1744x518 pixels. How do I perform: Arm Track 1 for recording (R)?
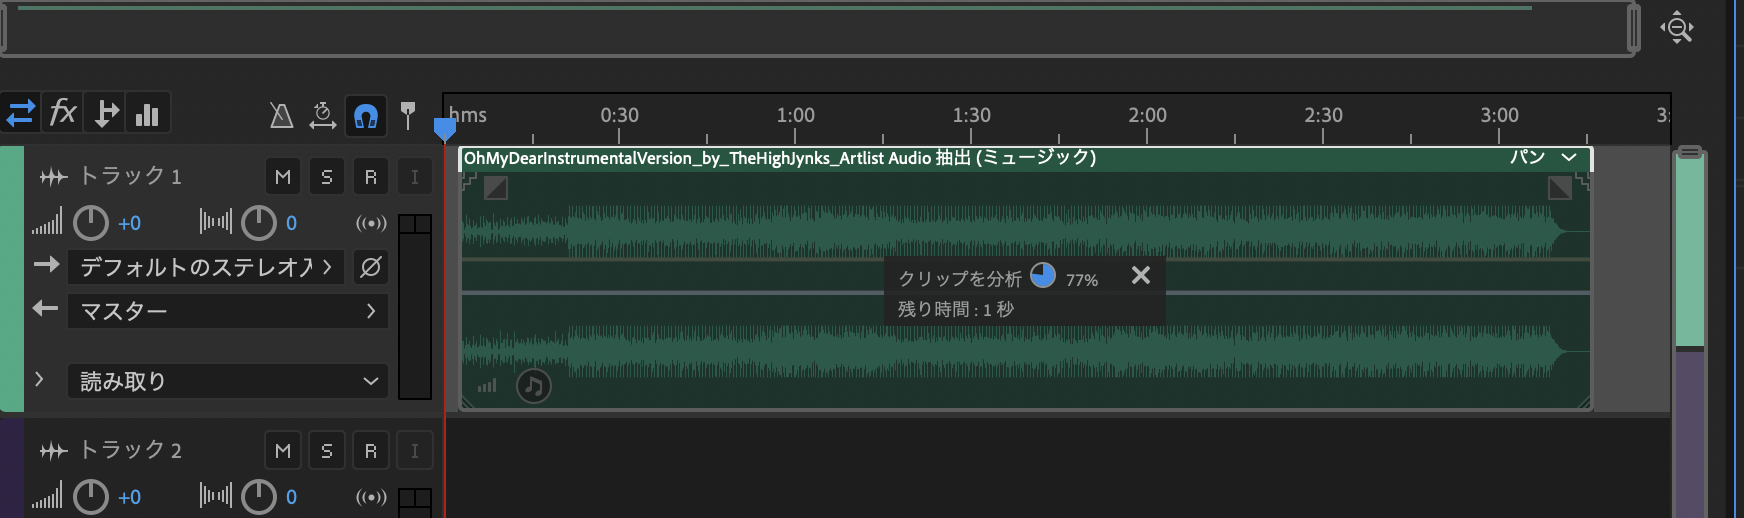coord(371,177)
